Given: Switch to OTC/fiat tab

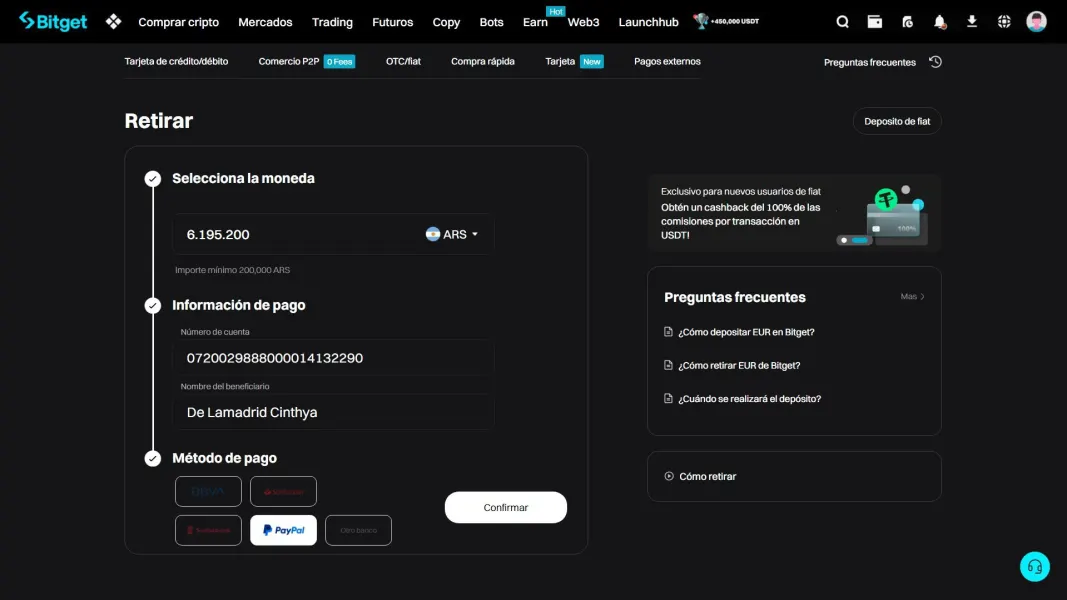Looking at the screenshot, I should [404, 61].
